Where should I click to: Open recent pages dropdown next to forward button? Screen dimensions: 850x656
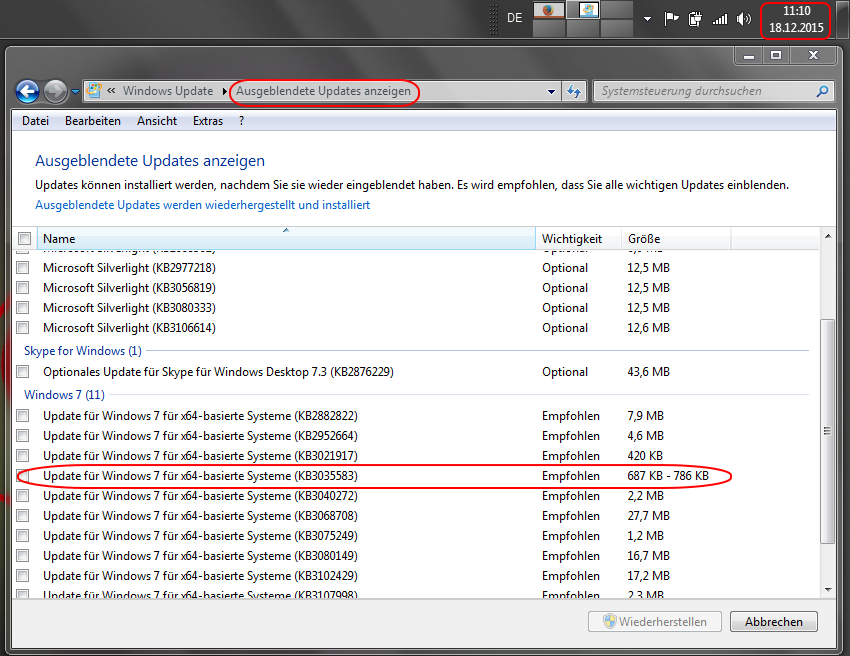pyautogui.click(x=76, y=91)
